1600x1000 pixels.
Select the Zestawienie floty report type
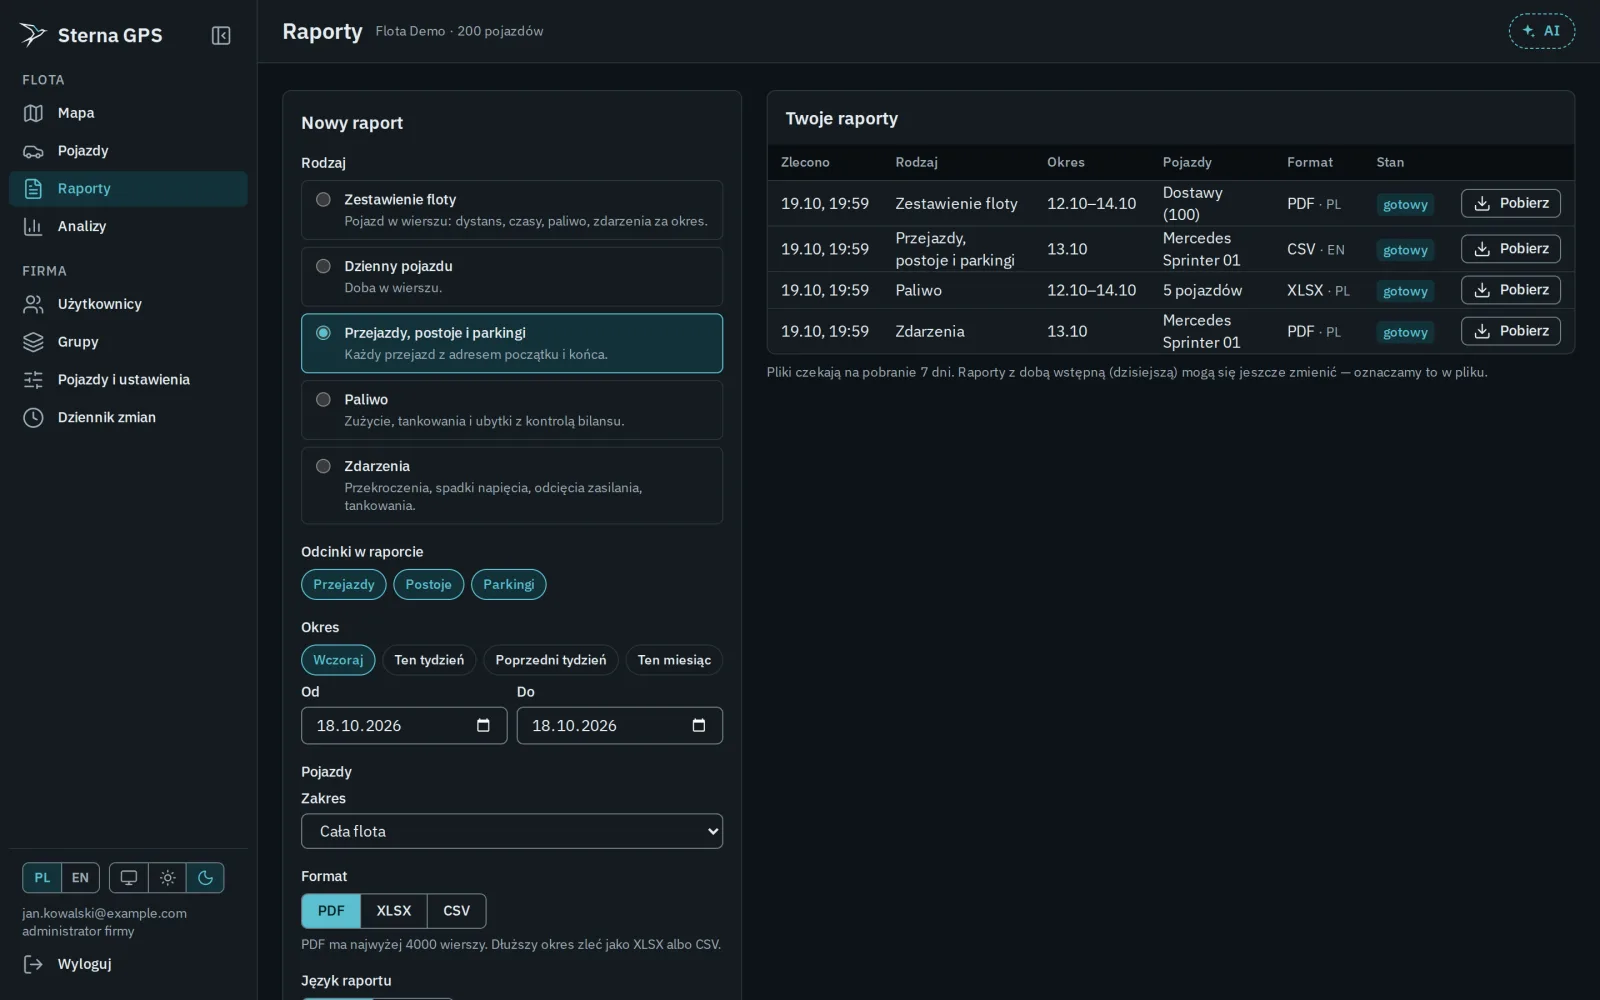(512, 210)
